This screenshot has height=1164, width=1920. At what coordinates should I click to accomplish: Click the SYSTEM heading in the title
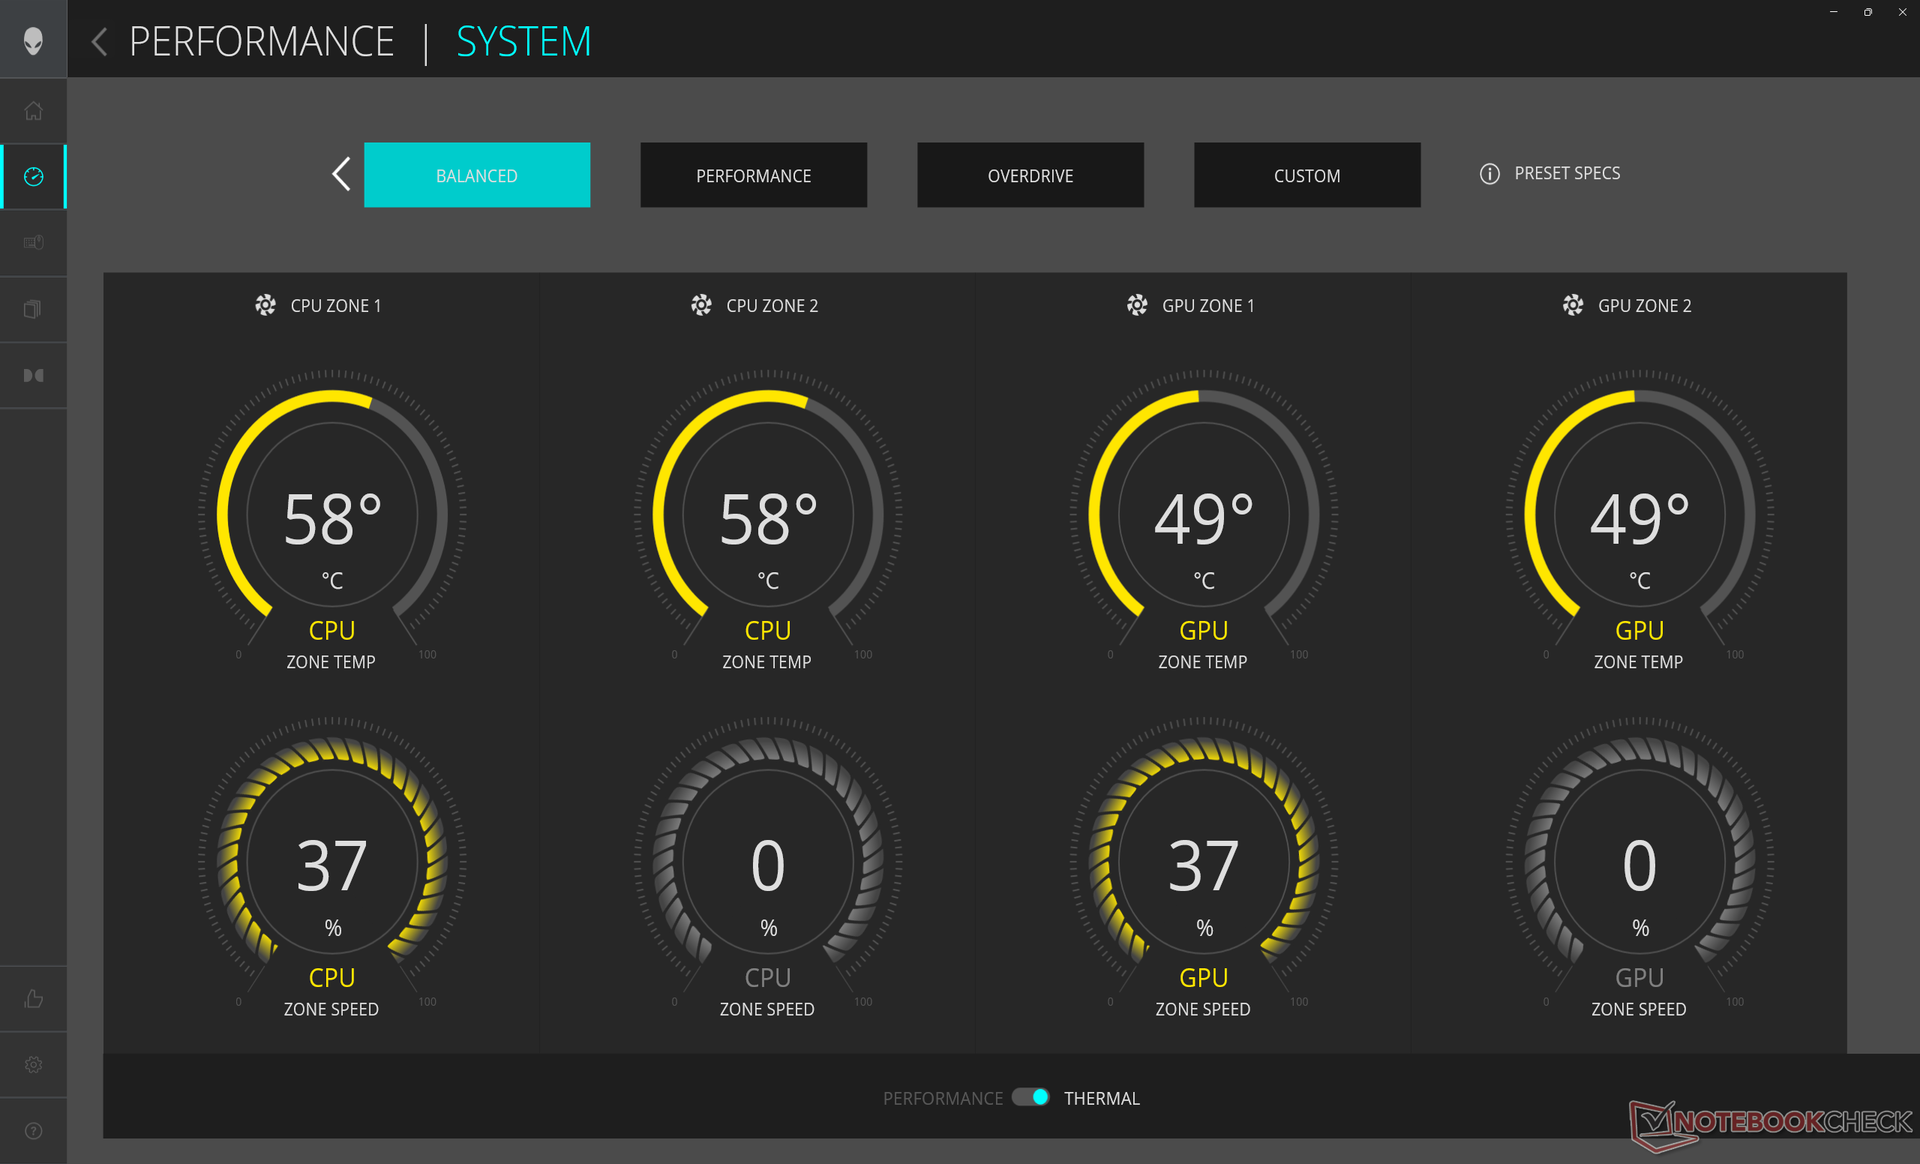[x=523, y=42]
